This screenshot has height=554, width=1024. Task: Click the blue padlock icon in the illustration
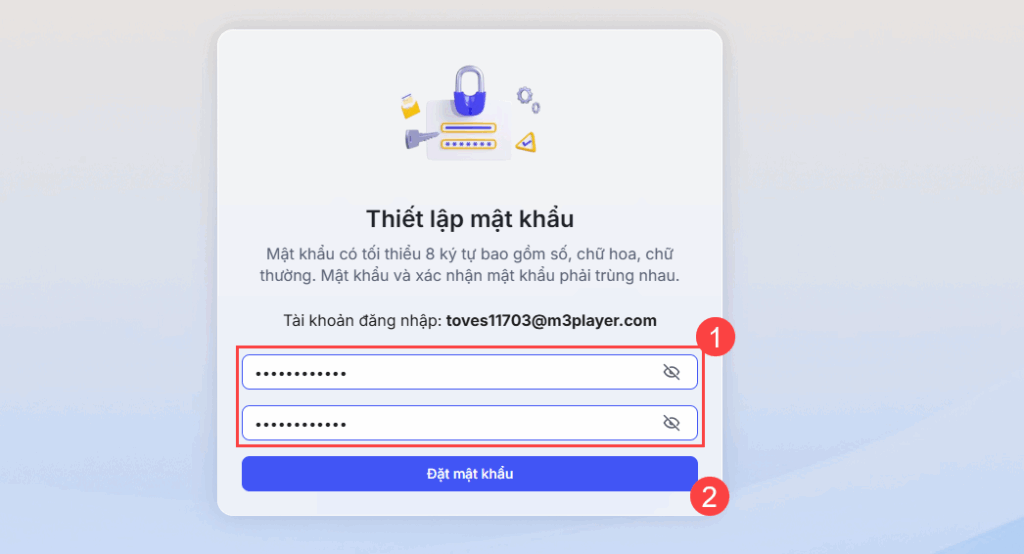click(470, 90)
